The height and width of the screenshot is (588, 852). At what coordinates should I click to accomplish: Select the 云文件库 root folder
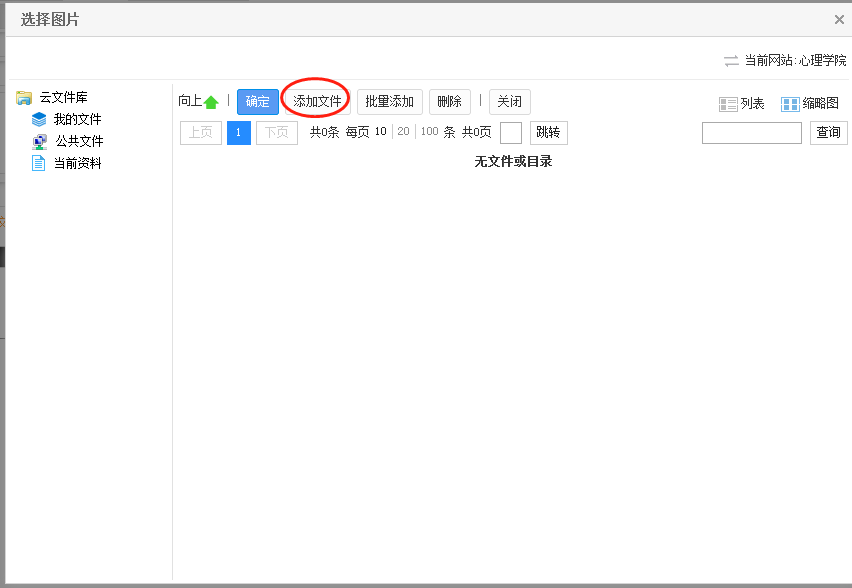click(63, 98)
